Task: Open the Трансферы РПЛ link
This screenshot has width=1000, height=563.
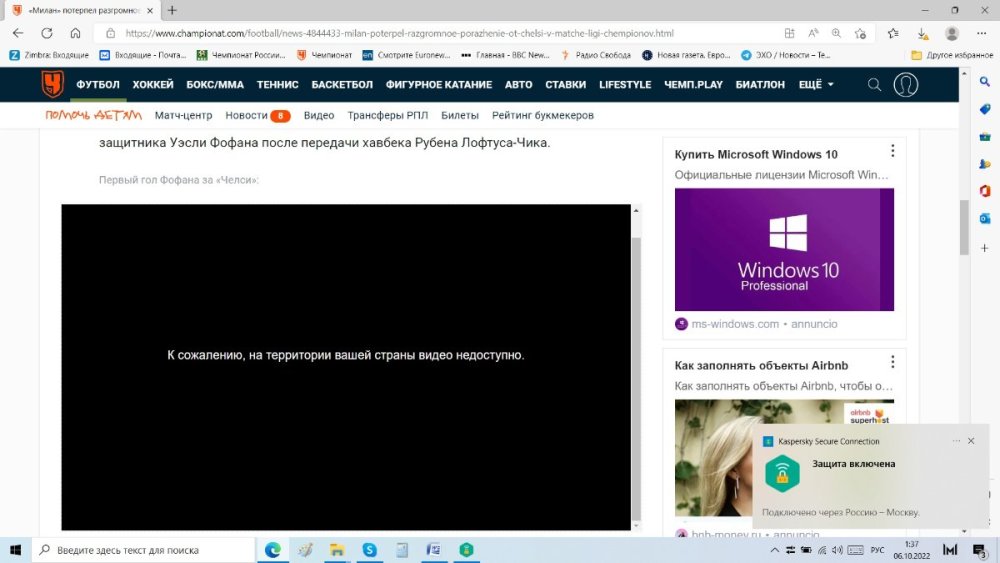Action: click(388, 115)
